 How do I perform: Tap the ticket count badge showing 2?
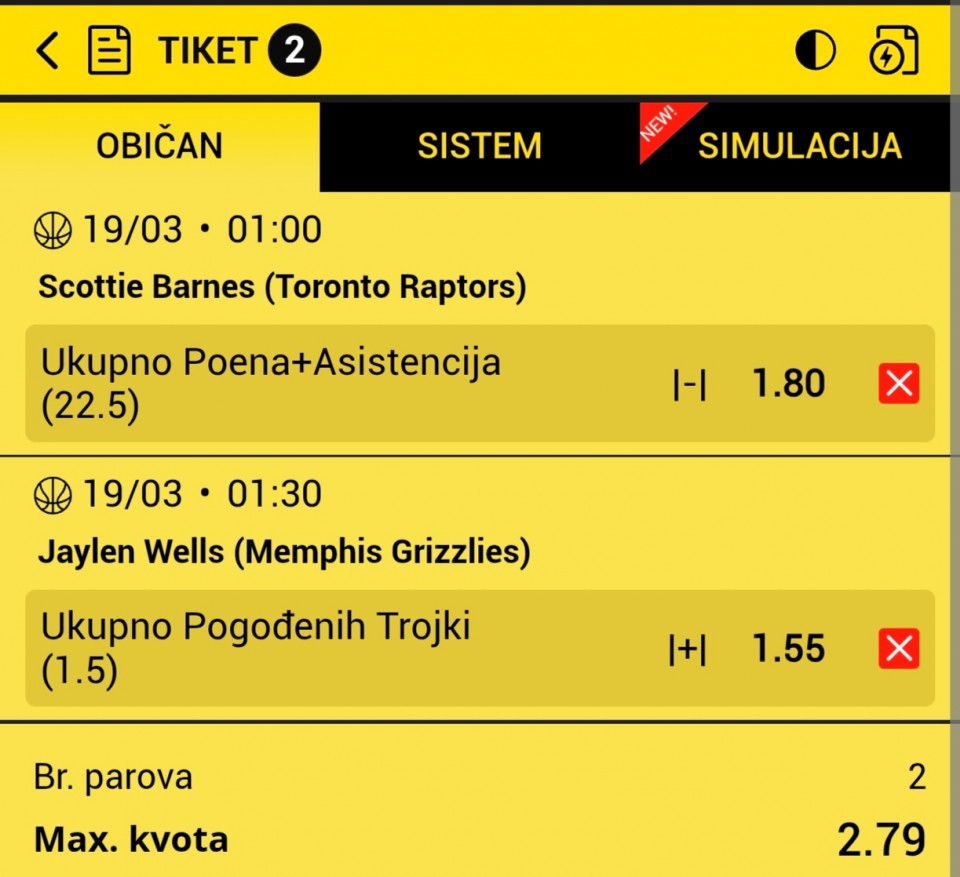[294, 51]
